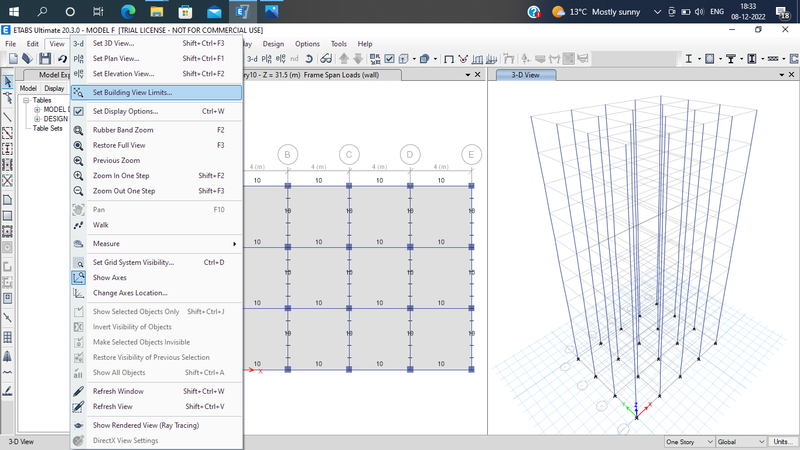Click the New Model toolbar icon
Screen dimensions: 800x450
click(x=13, y=59)
